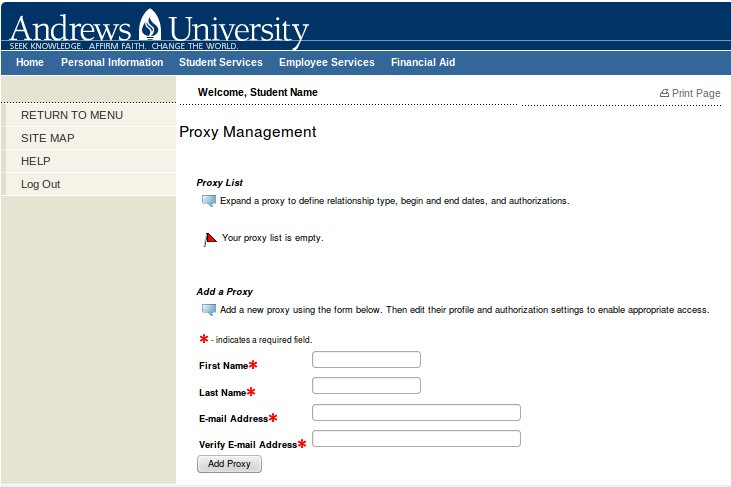Click the 'Add a Proxy' section title

(x=224, y=292)
